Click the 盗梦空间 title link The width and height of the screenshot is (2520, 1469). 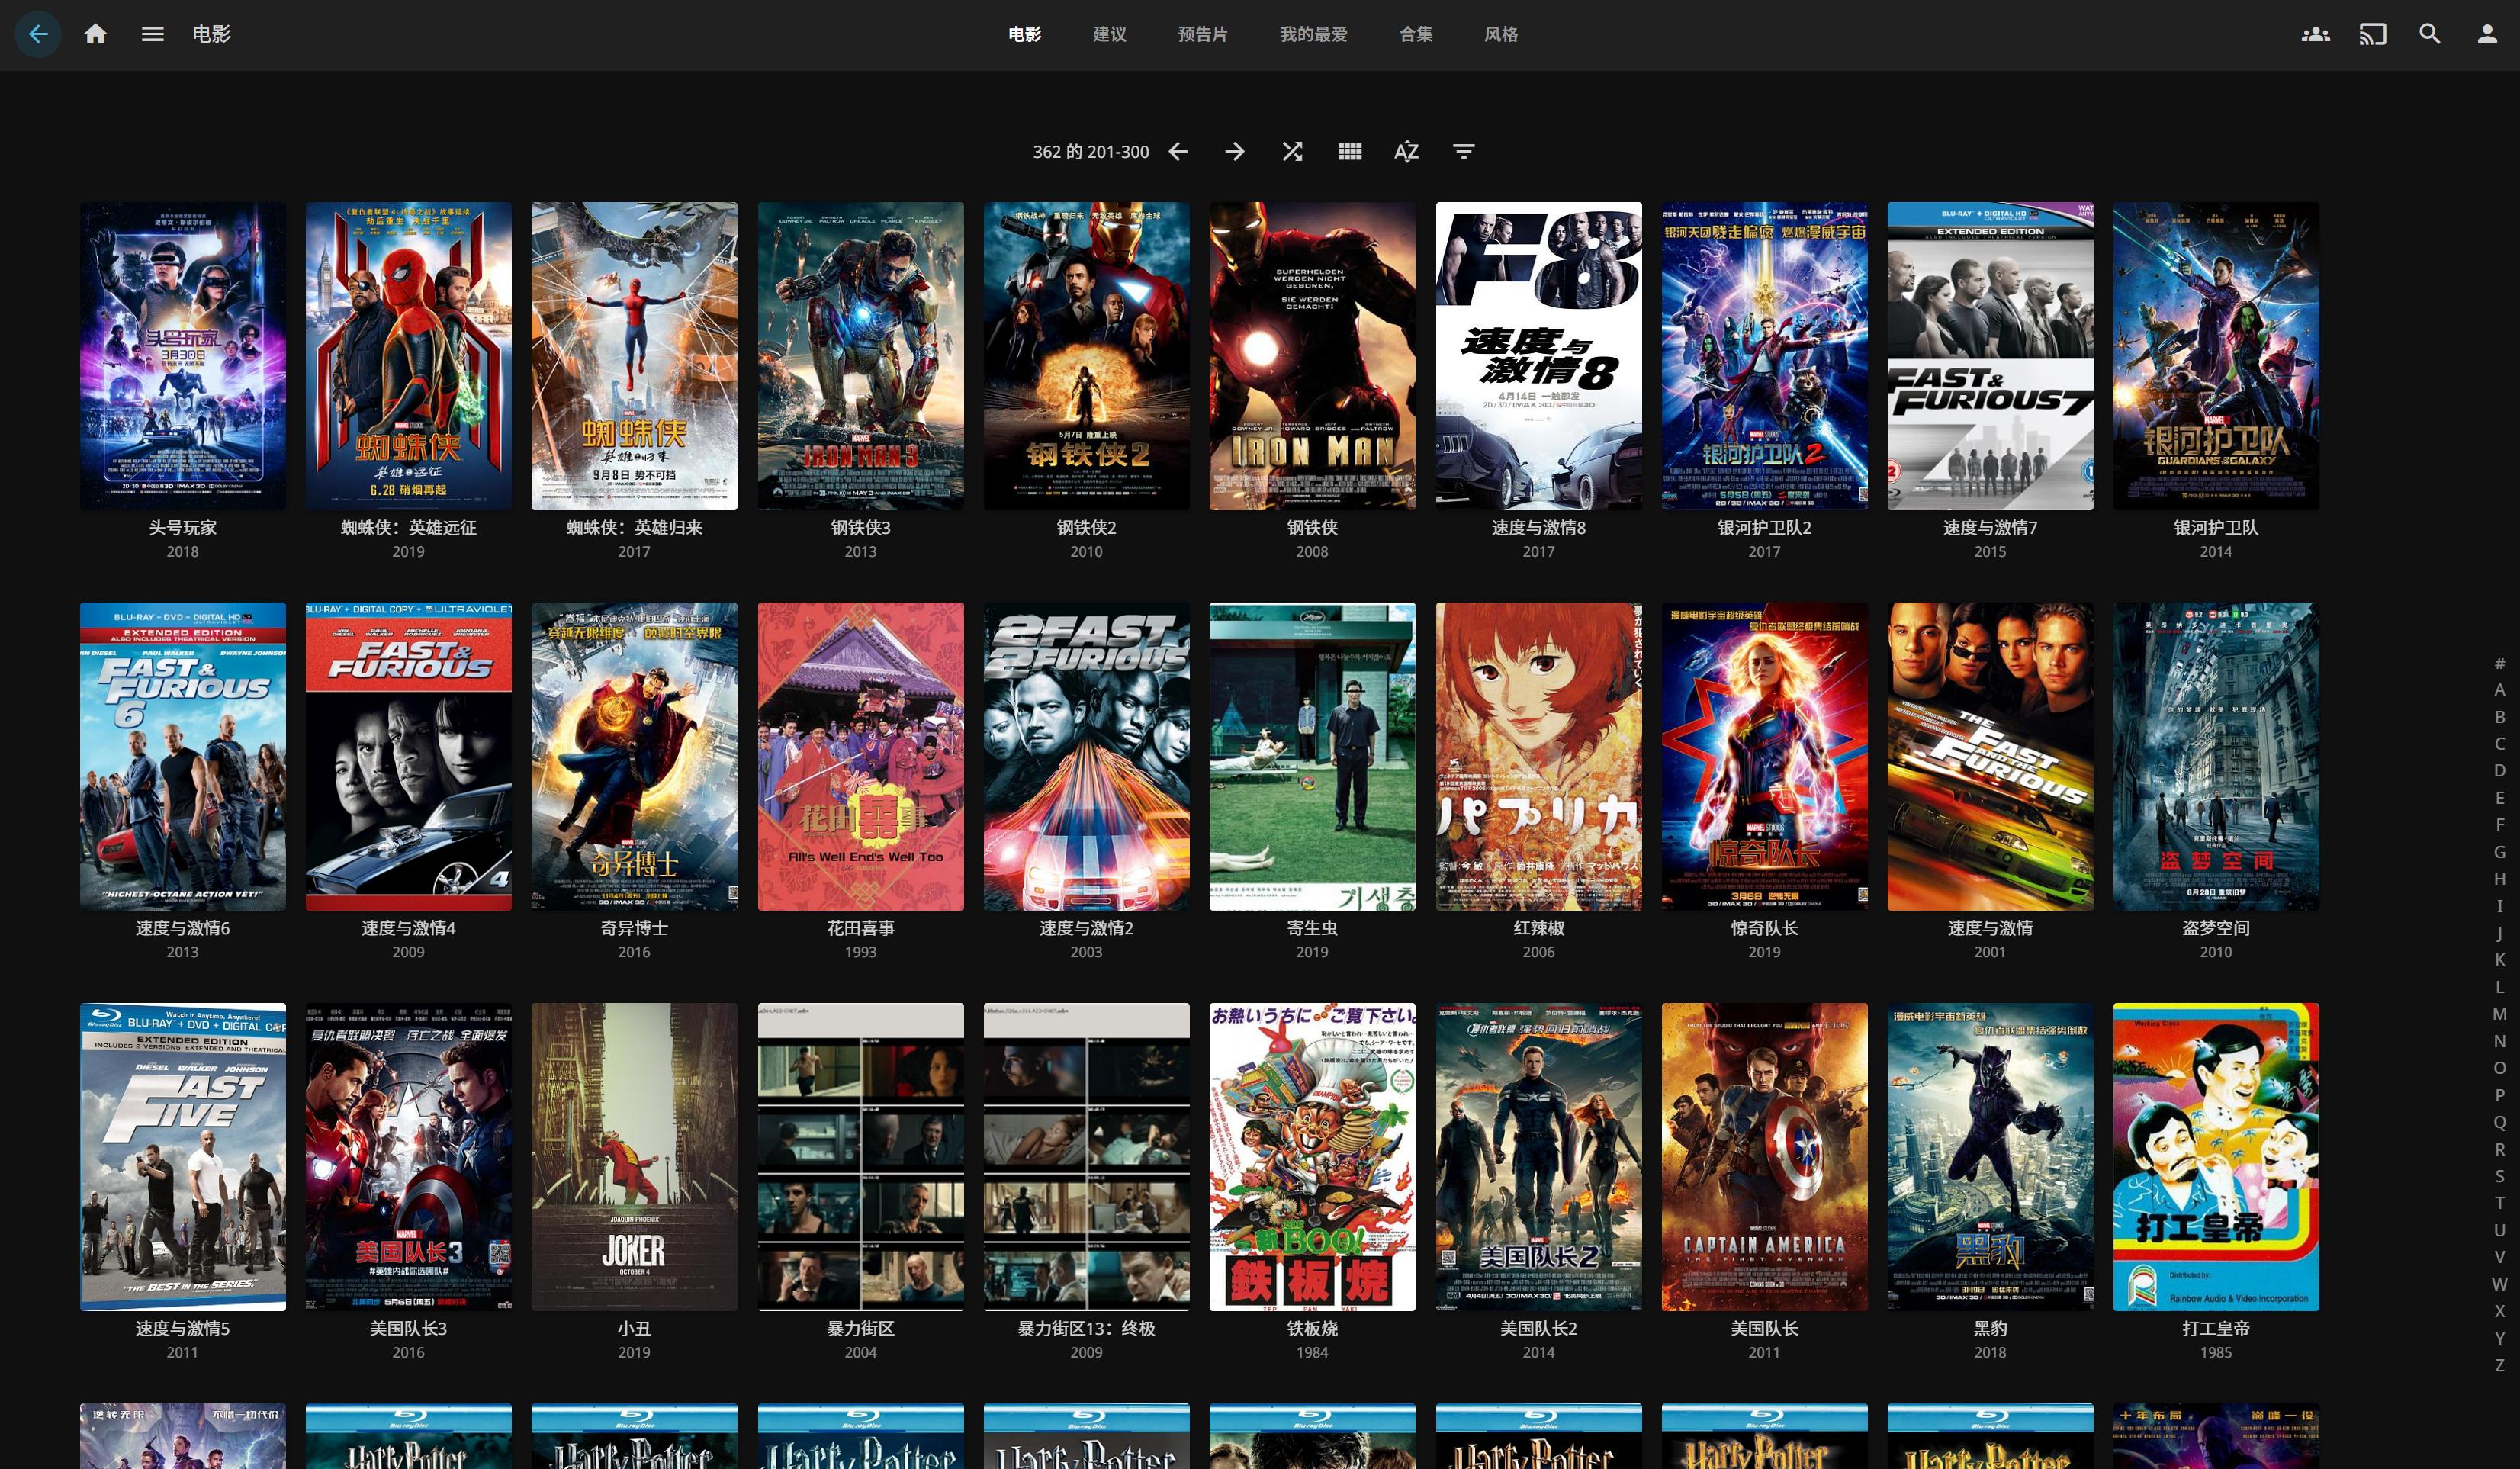pyautogui.click(x=2215, y=928)
